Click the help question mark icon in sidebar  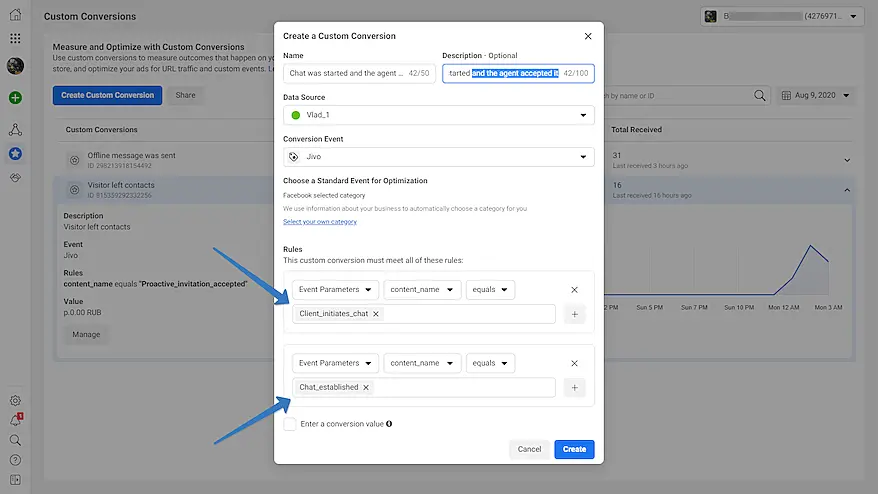(x=15, y=460)
